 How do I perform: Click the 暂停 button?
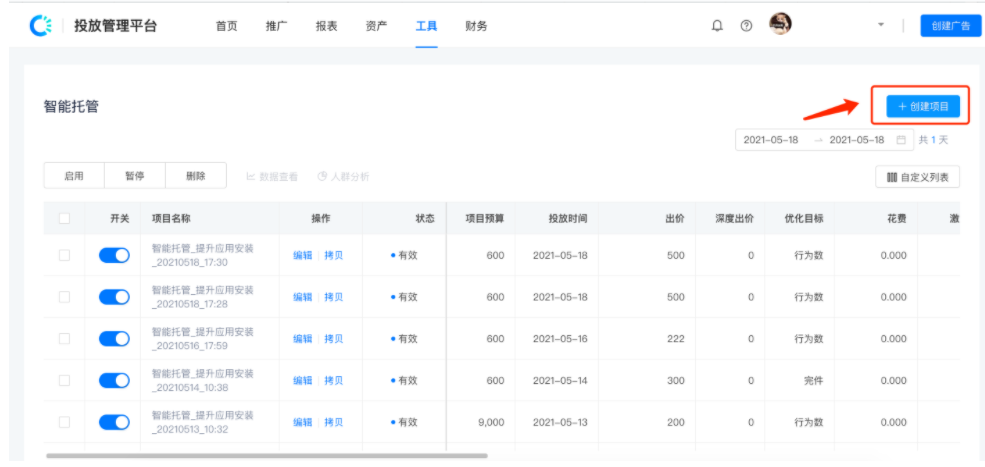coord(134,176)
